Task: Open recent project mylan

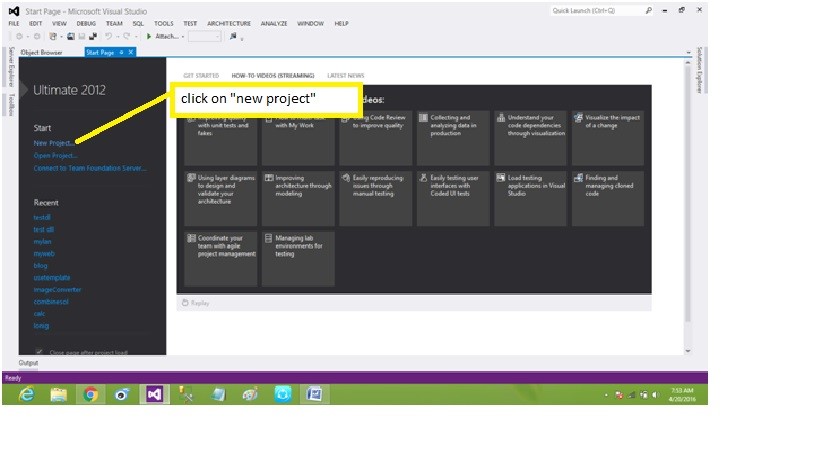Action: pyautogui.click(x=42, y=242)
